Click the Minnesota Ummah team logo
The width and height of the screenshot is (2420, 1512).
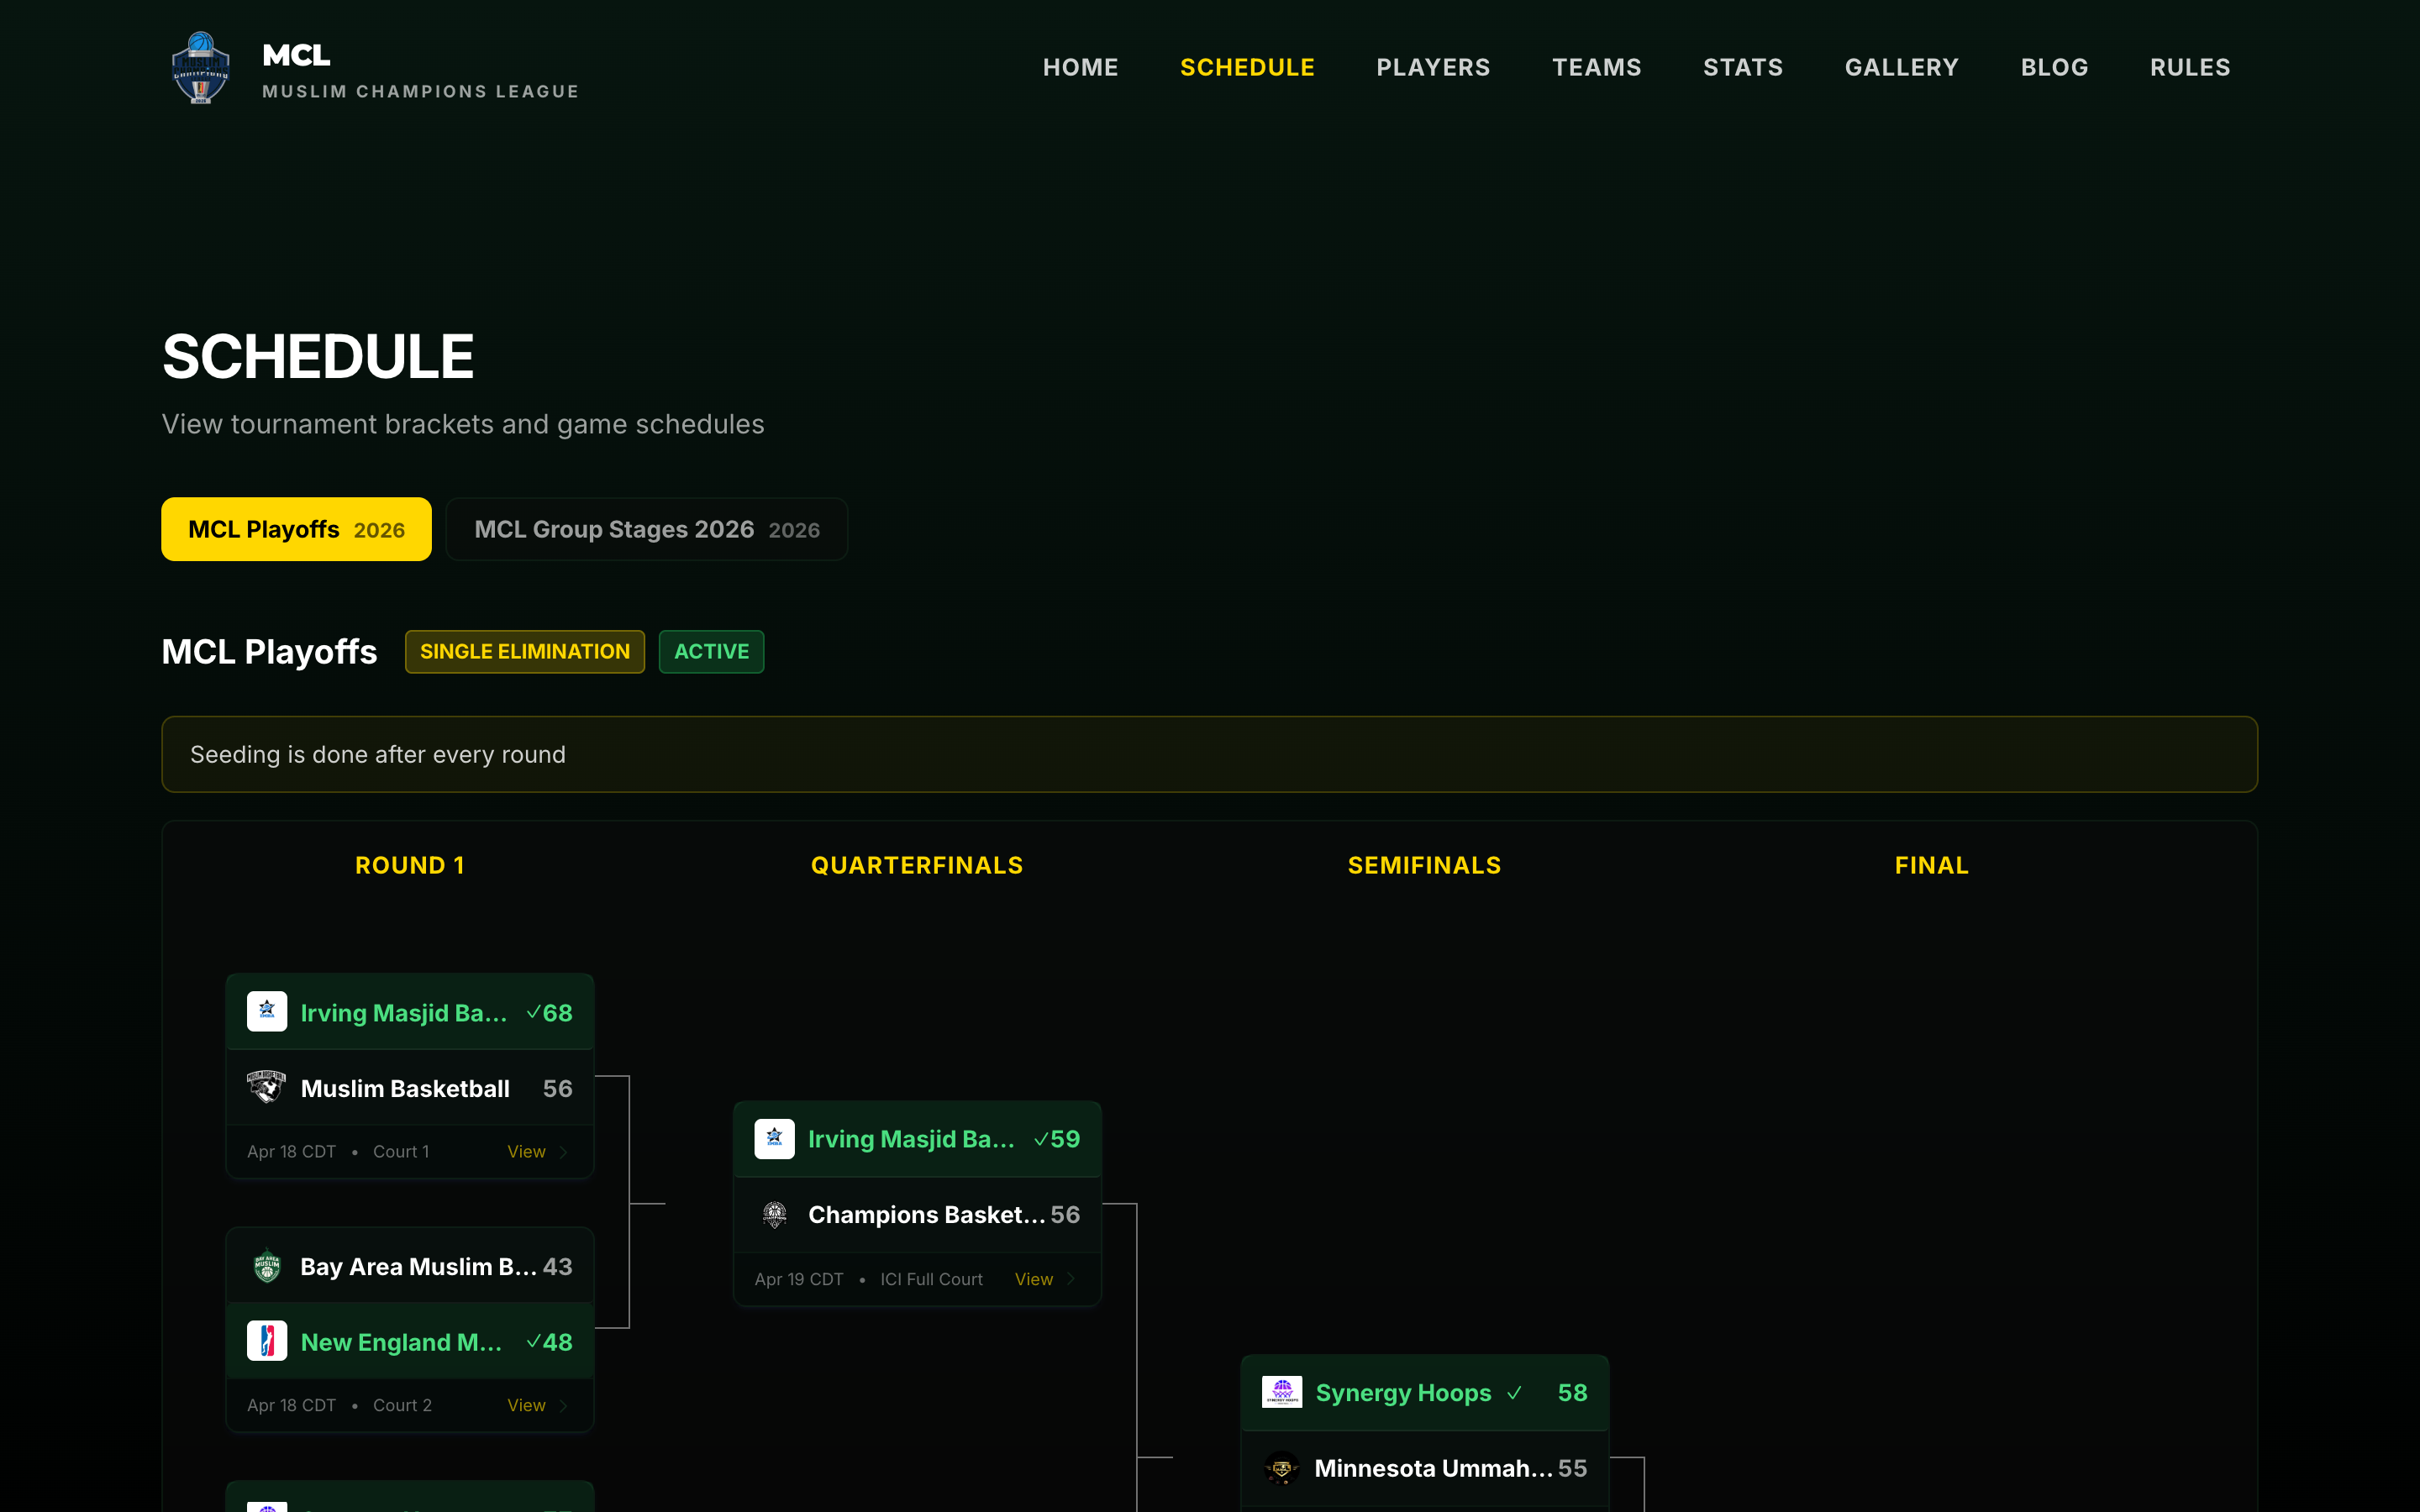point(1284,1467)
